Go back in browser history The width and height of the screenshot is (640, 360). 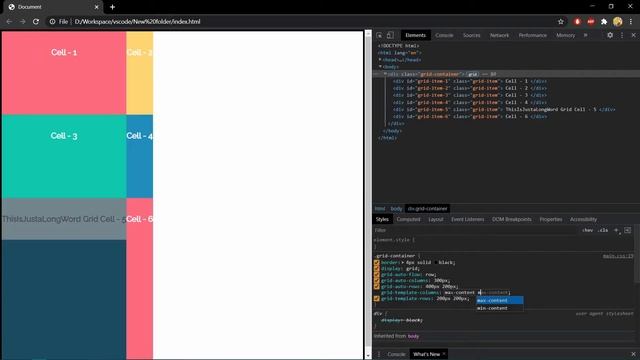point(9,22)
